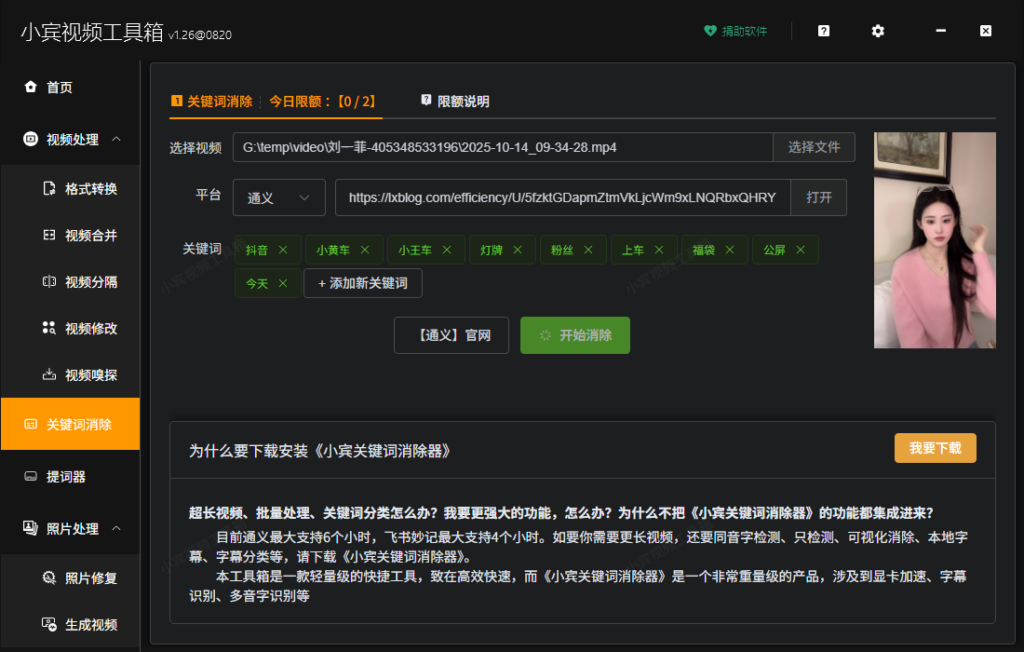Viewport: 1024px width, 652px height.
Task: Open settings via the gear icon
Action: pos(877,31)
